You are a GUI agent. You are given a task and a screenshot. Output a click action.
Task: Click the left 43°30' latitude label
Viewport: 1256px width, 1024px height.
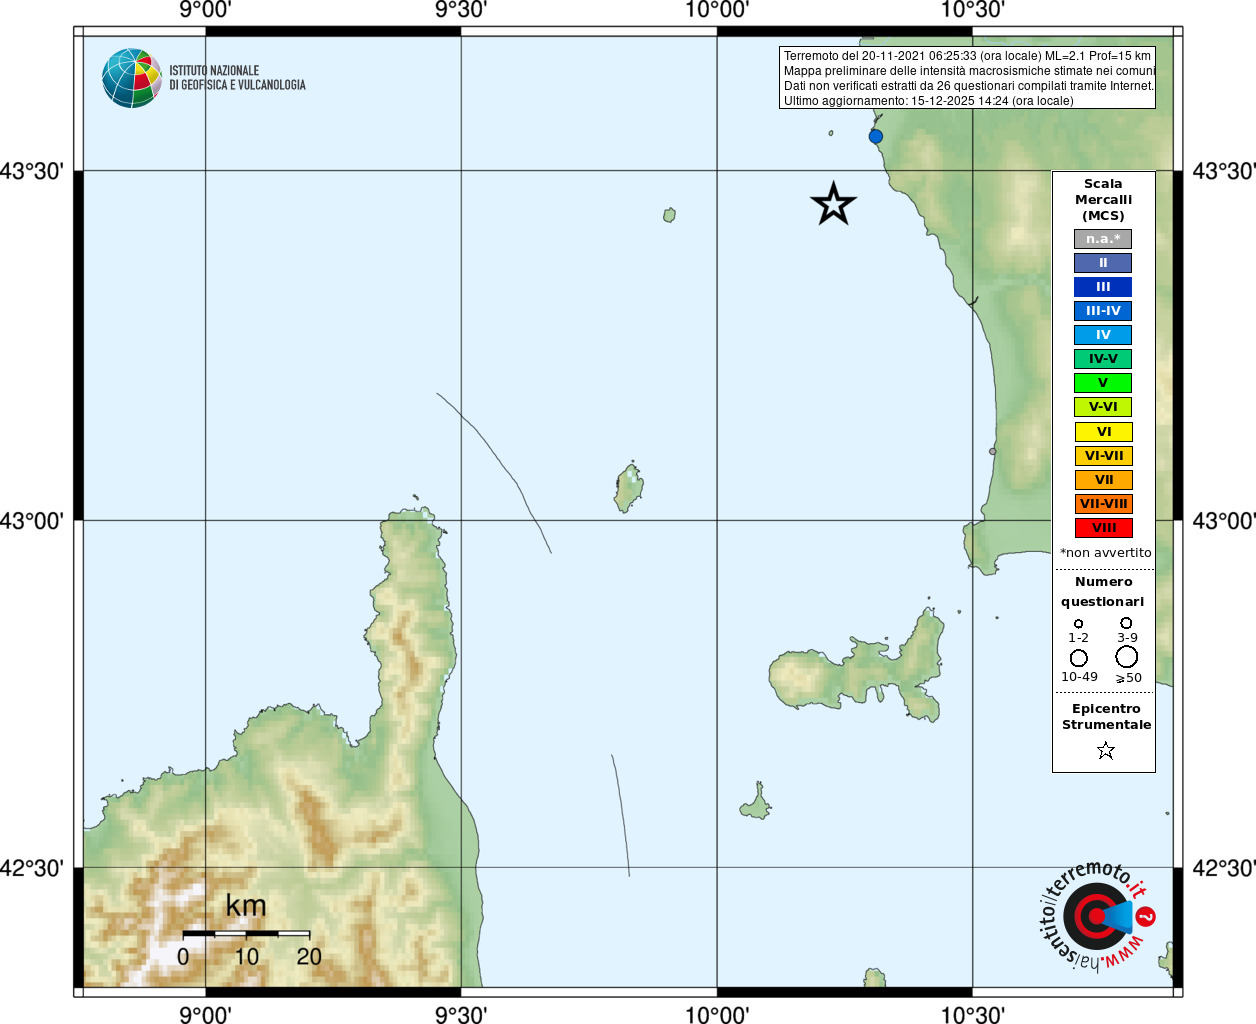(x=32, y=171)
